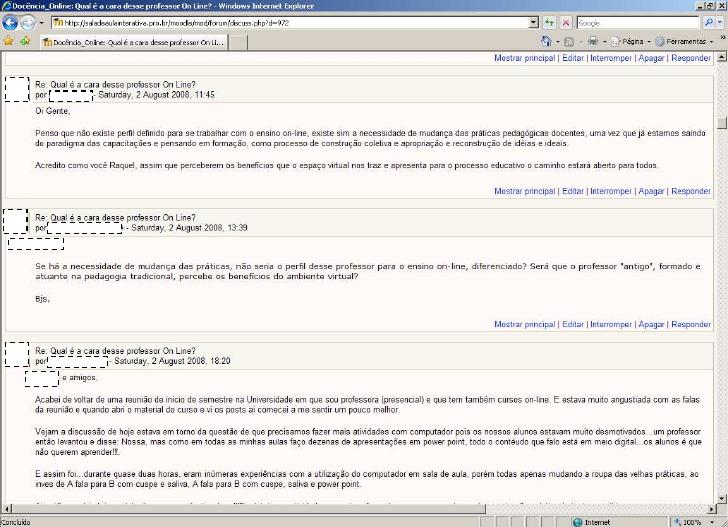This screenshot has height=527, width=728.
Task: Click the Print icon in command bar
Action: 593,42
